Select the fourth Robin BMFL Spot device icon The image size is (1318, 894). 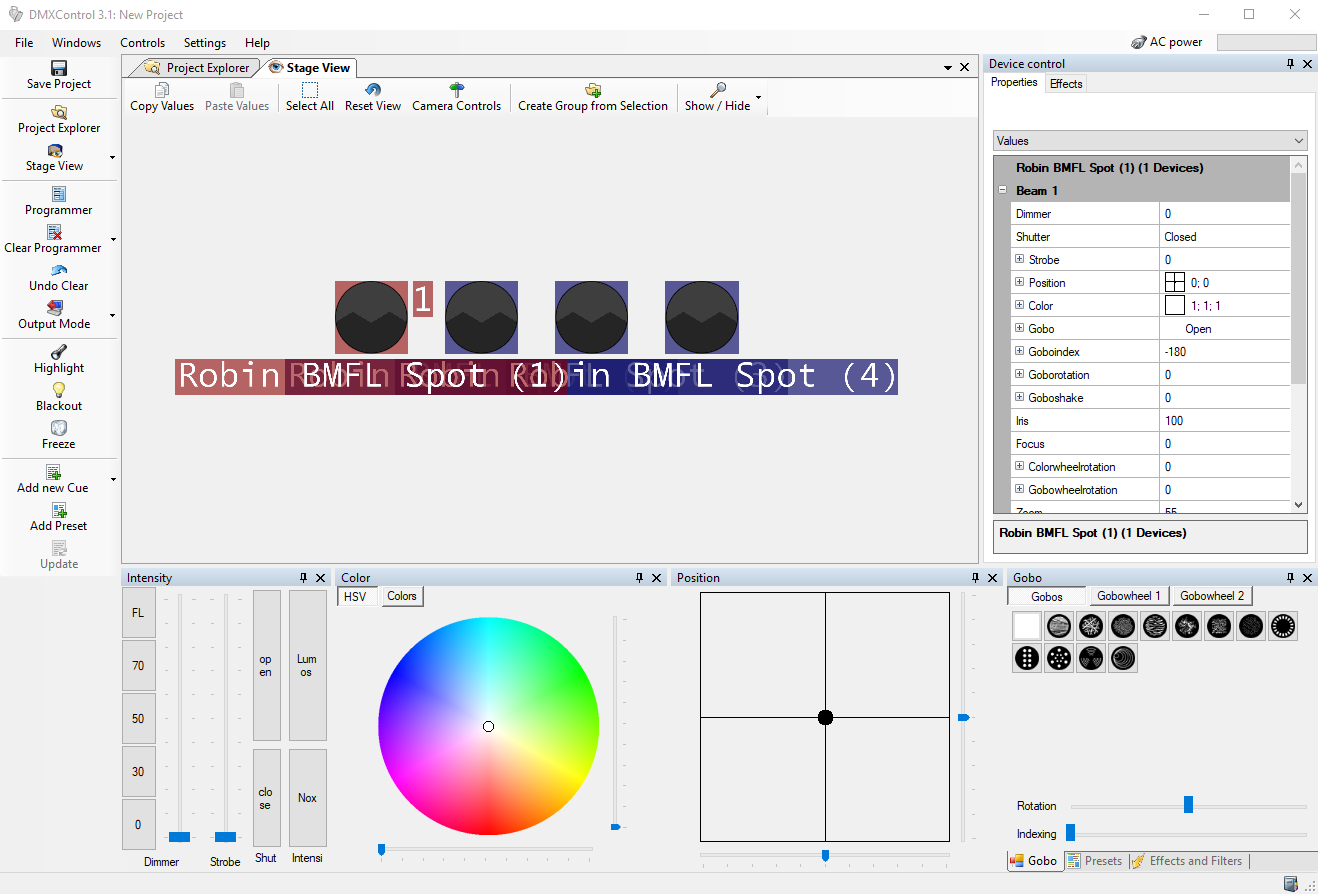[x=701, y=317]
